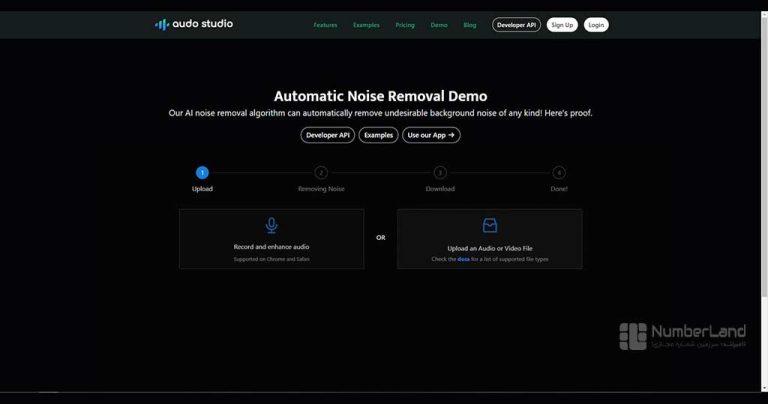768x404 pixels.
Task: Click the Audo Studio logo icon
Action: coord(162,24)
